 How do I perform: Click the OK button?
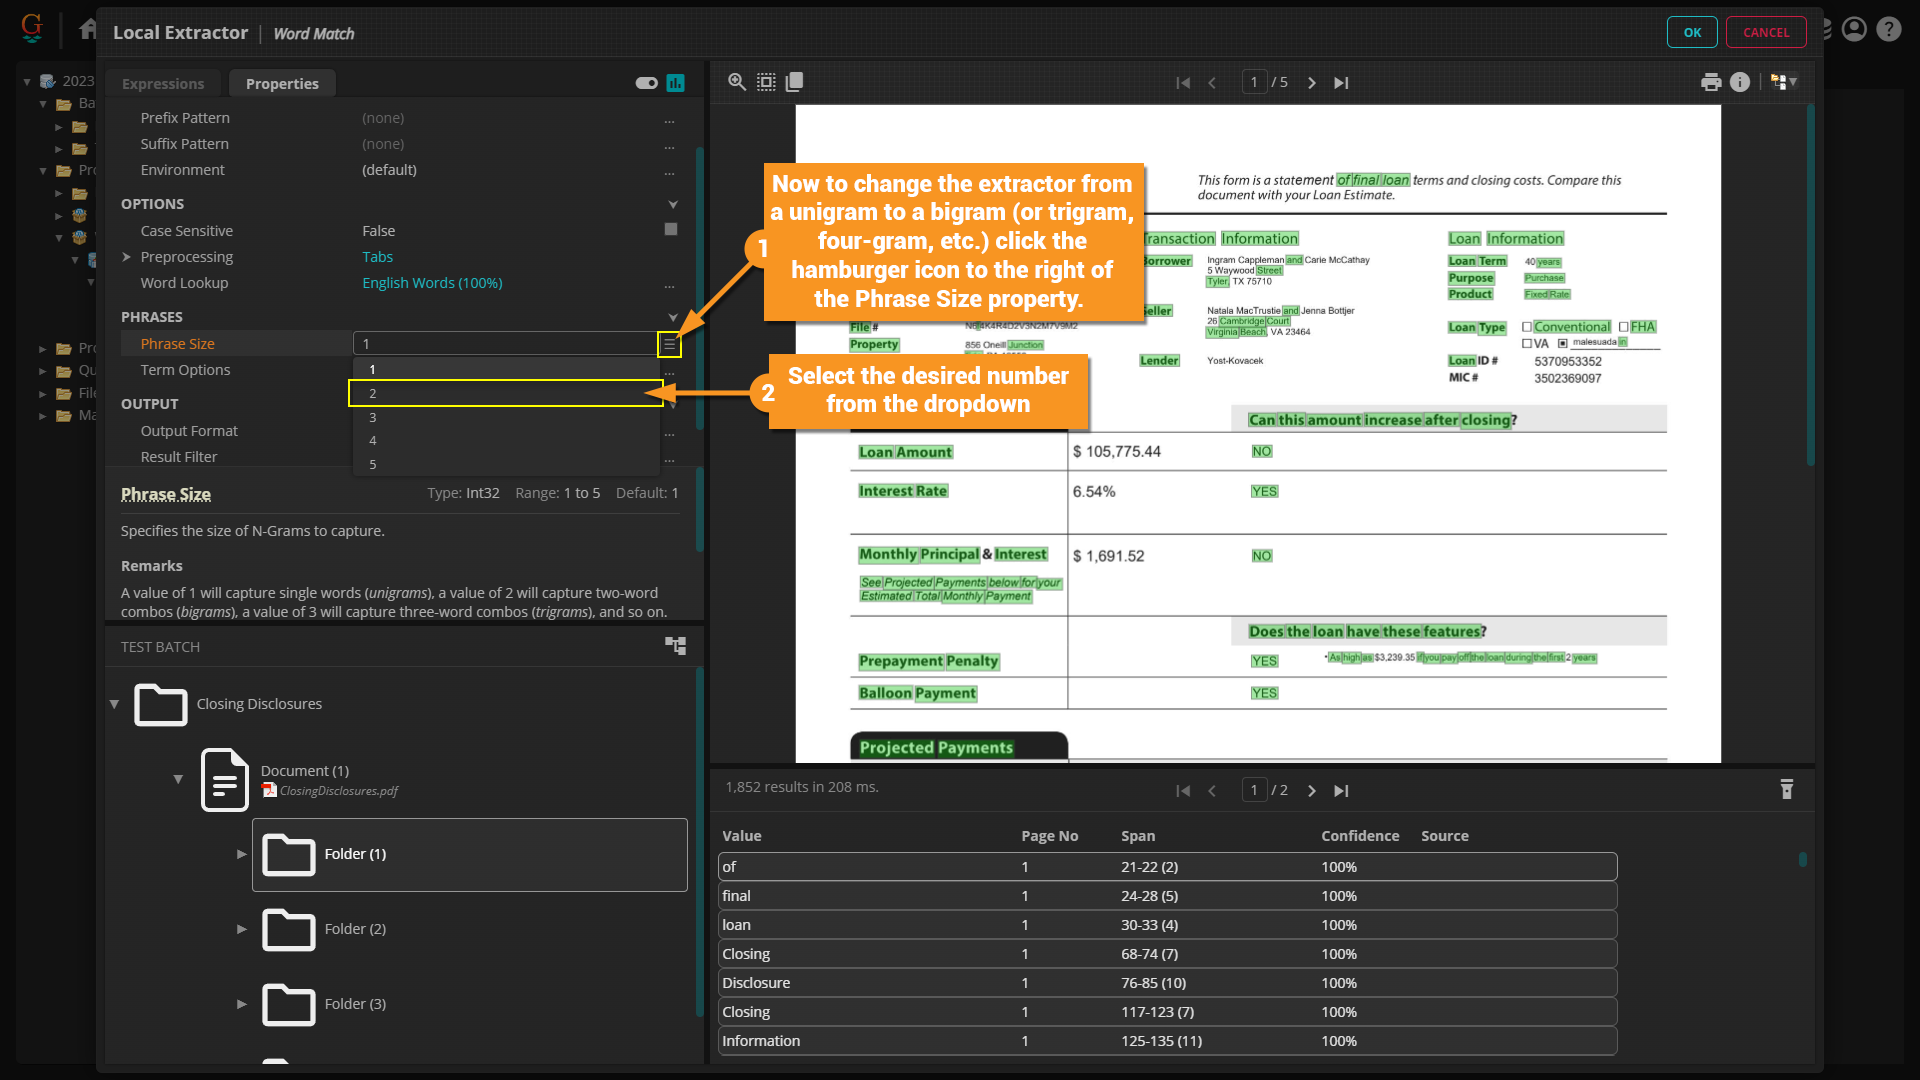[1692, 32]
